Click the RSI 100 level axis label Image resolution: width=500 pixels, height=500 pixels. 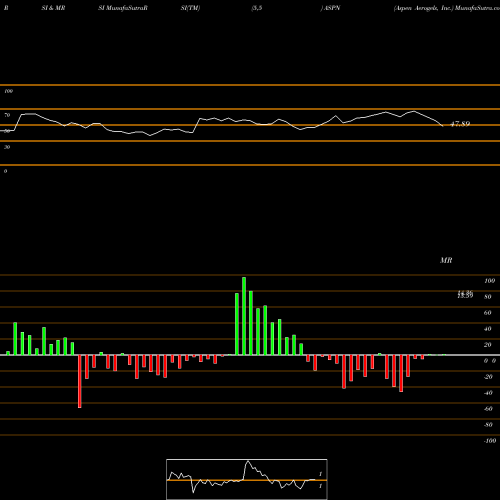click(x=8, y=91)
